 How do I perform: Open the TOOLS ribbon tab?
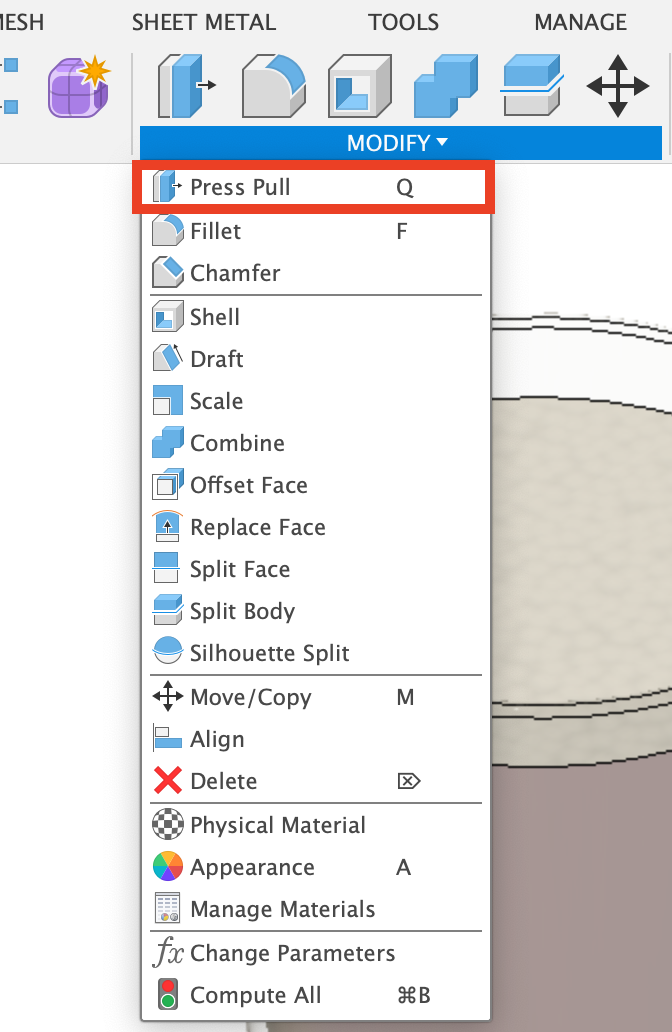point(403,21)
